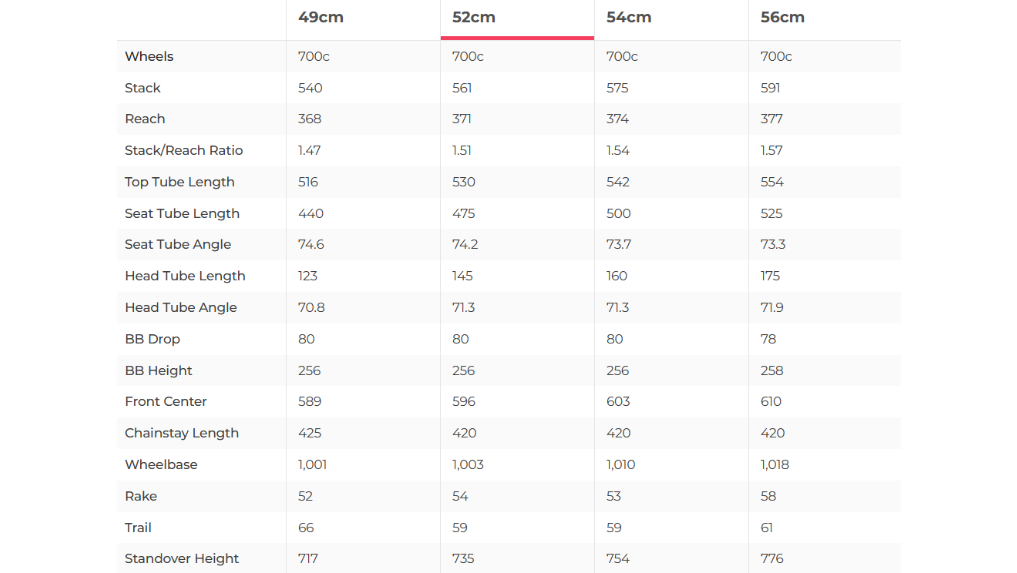Click the Wheels row label

(149, 56)
